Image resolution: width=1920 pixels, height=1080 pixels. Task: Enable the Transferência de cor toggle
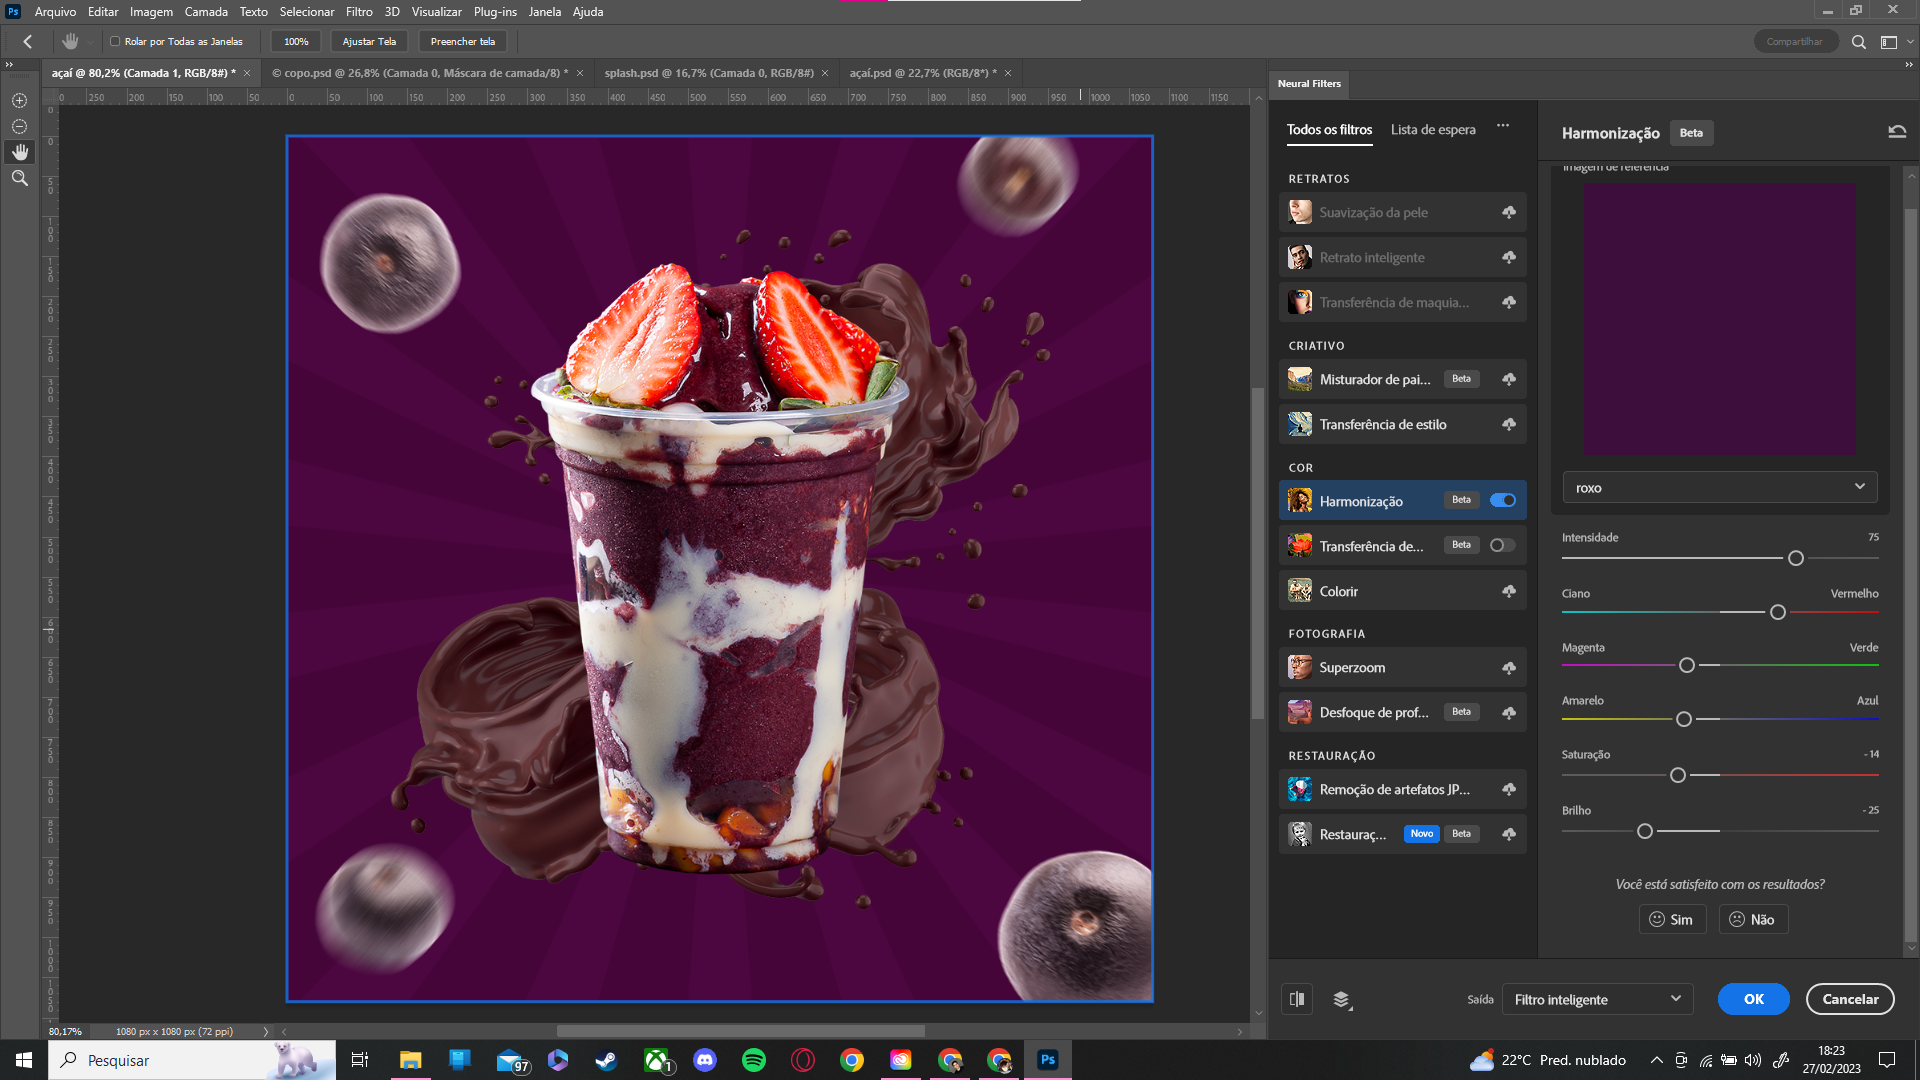click(x=1503, y=545)
